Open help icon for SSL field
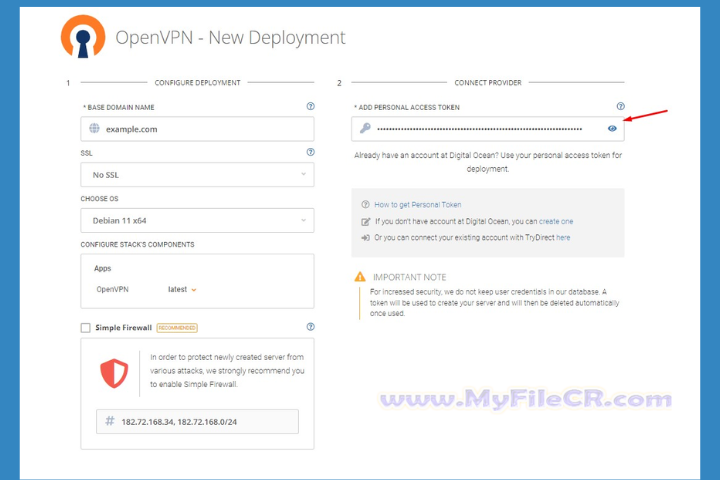Screen dimensions: 720x480 [x=310, y=152]
